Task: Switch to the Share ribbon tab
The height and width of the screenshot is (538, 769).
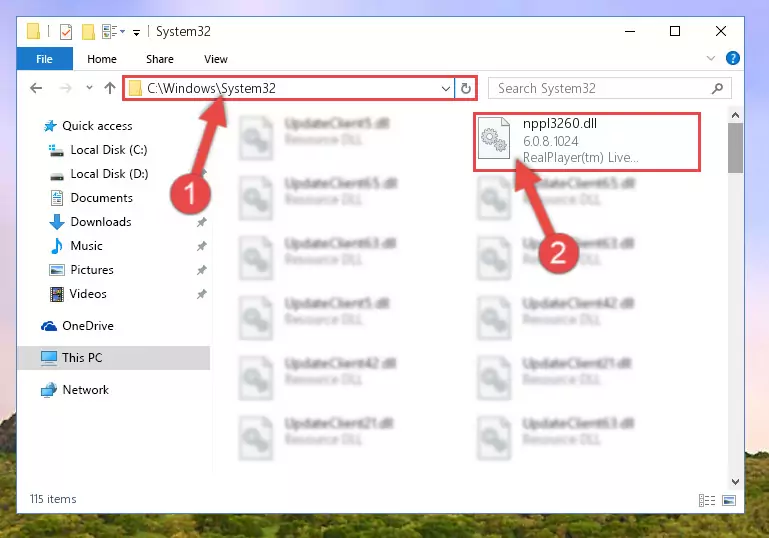Action: pos(160,59)
